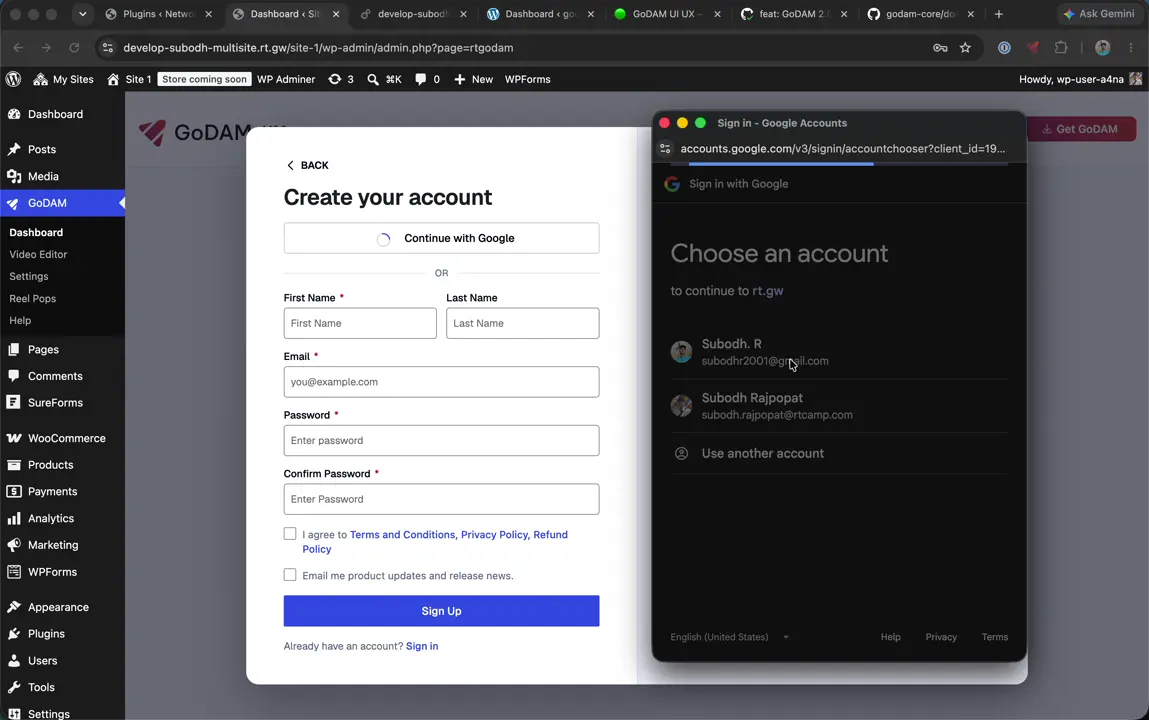Open Help link in Google sign-in window

890,637
